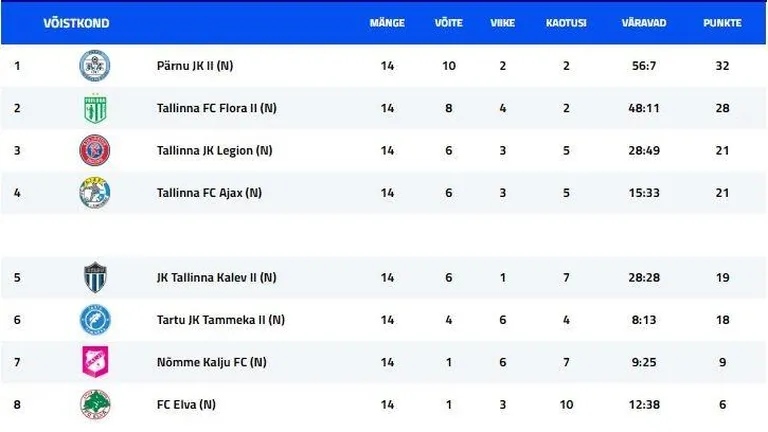Click the VIIKE column header

coord(503,23)
